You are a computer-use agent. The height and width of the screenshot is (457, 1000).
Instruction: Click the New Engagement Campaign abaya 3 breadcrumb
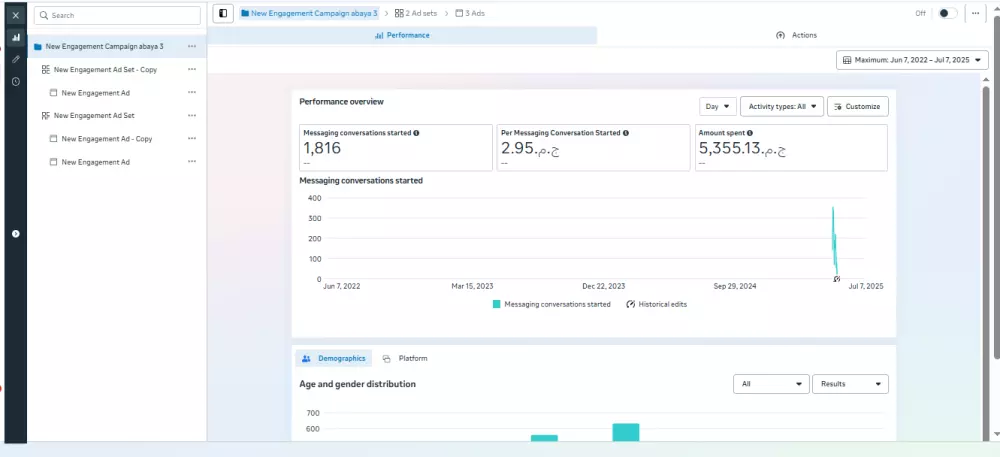click(309, 13)
